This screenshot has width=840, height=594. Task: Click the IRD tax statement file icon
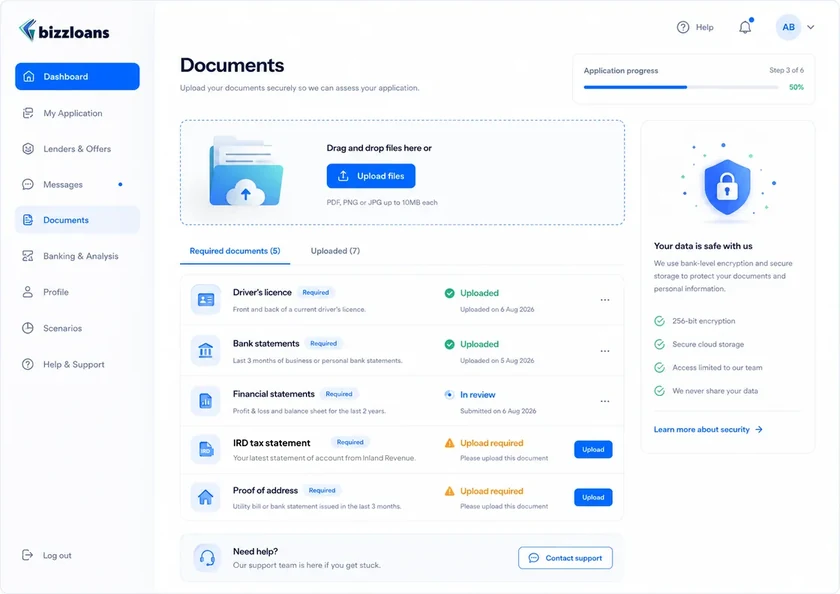point(206,449)
